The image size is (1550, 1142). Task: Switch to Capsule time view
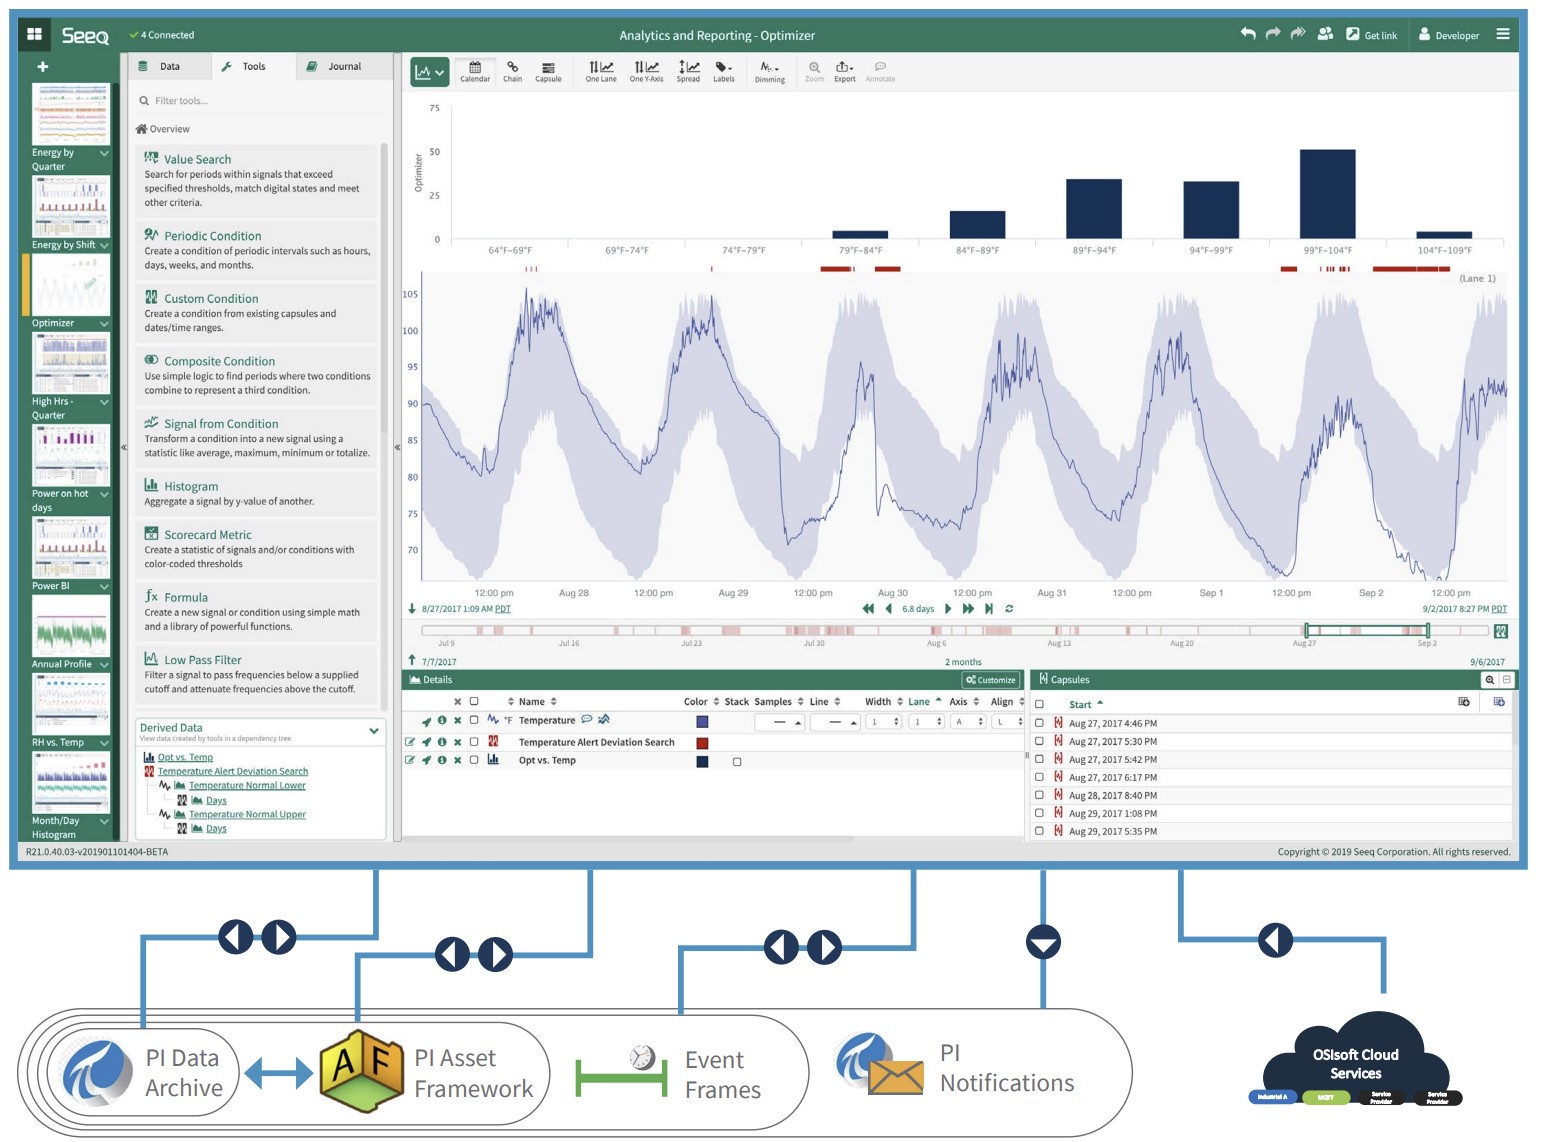point(548,71)
